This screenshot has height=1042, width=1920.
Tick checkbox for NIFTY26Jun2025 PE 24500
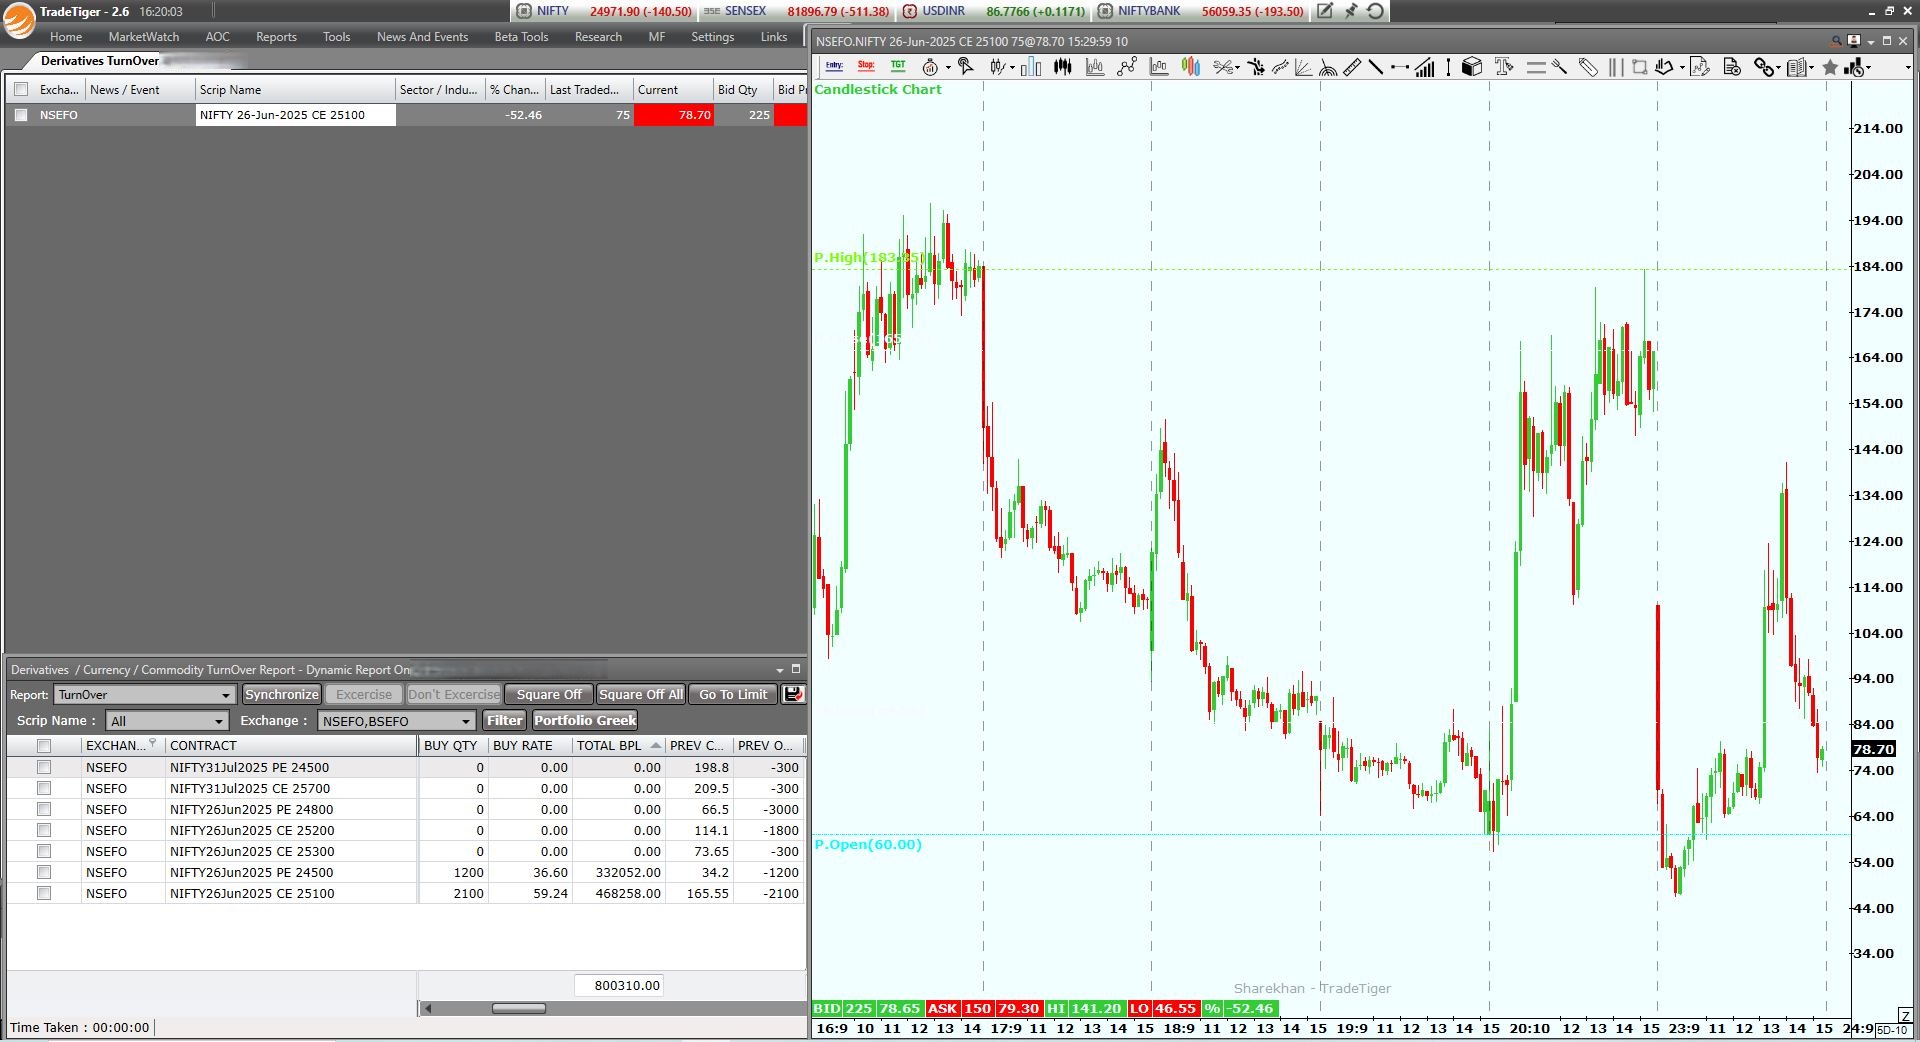pos(44,872)
